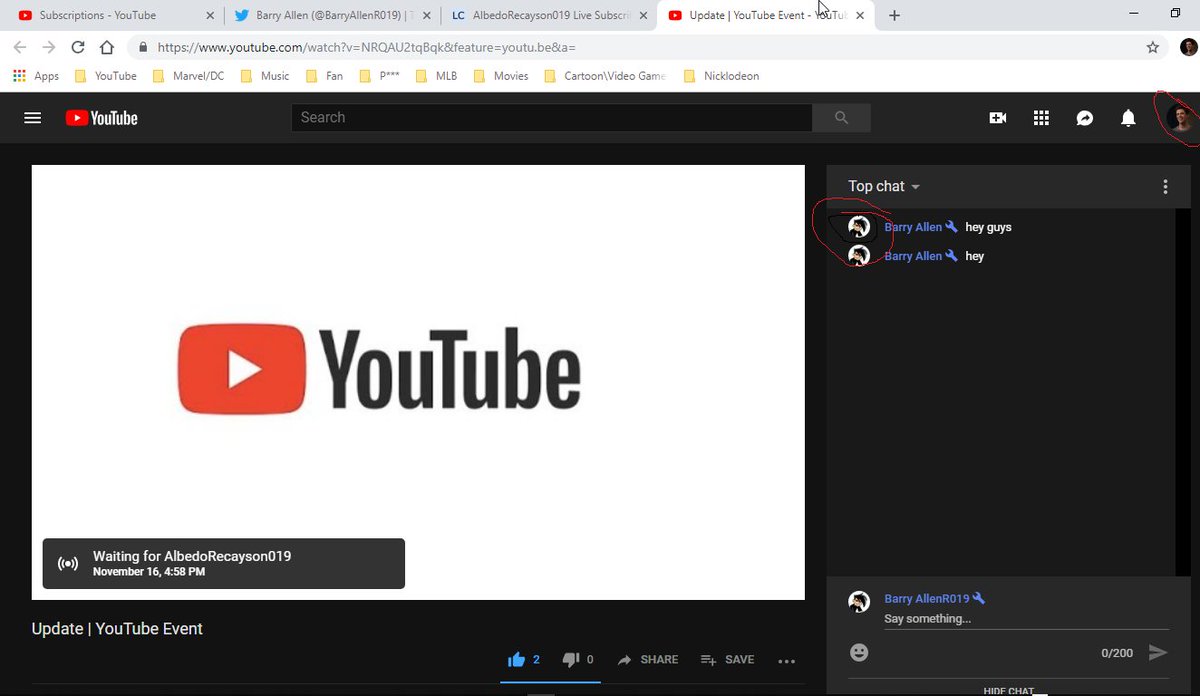Screen dimensions: 1200x696
Task: Open the notifications bell
Action: 1128,118
